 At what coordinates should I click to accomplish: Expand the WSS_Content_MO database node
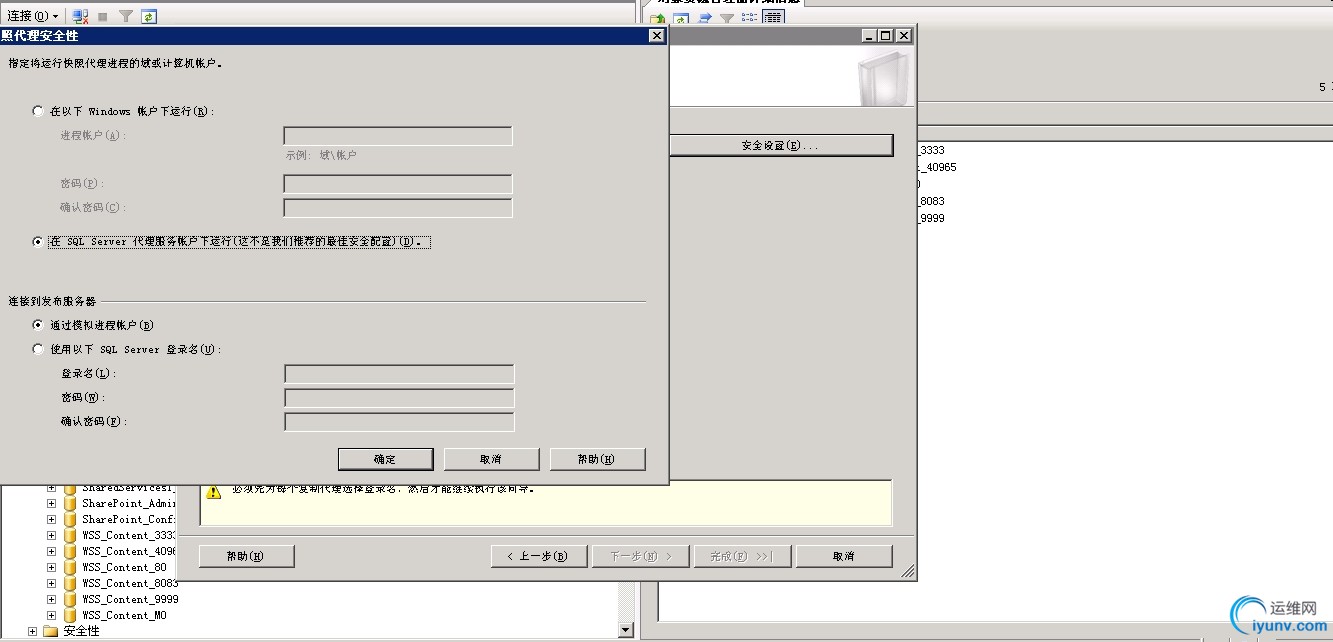tap(51, 615)
